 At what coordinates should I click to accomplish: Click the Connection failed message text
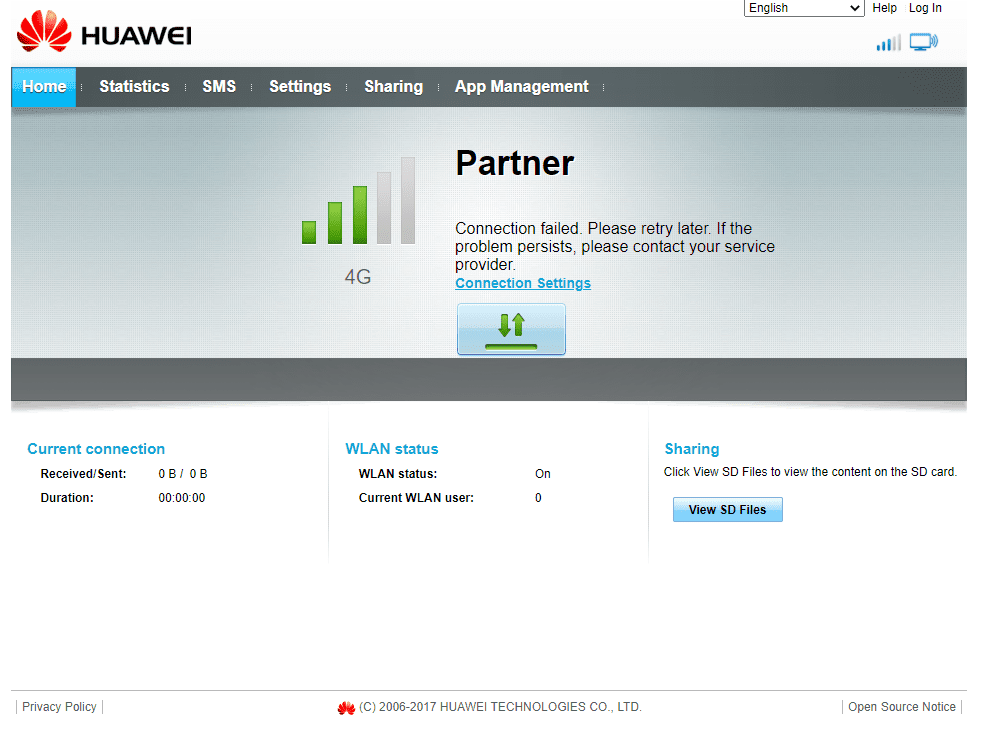615,247
